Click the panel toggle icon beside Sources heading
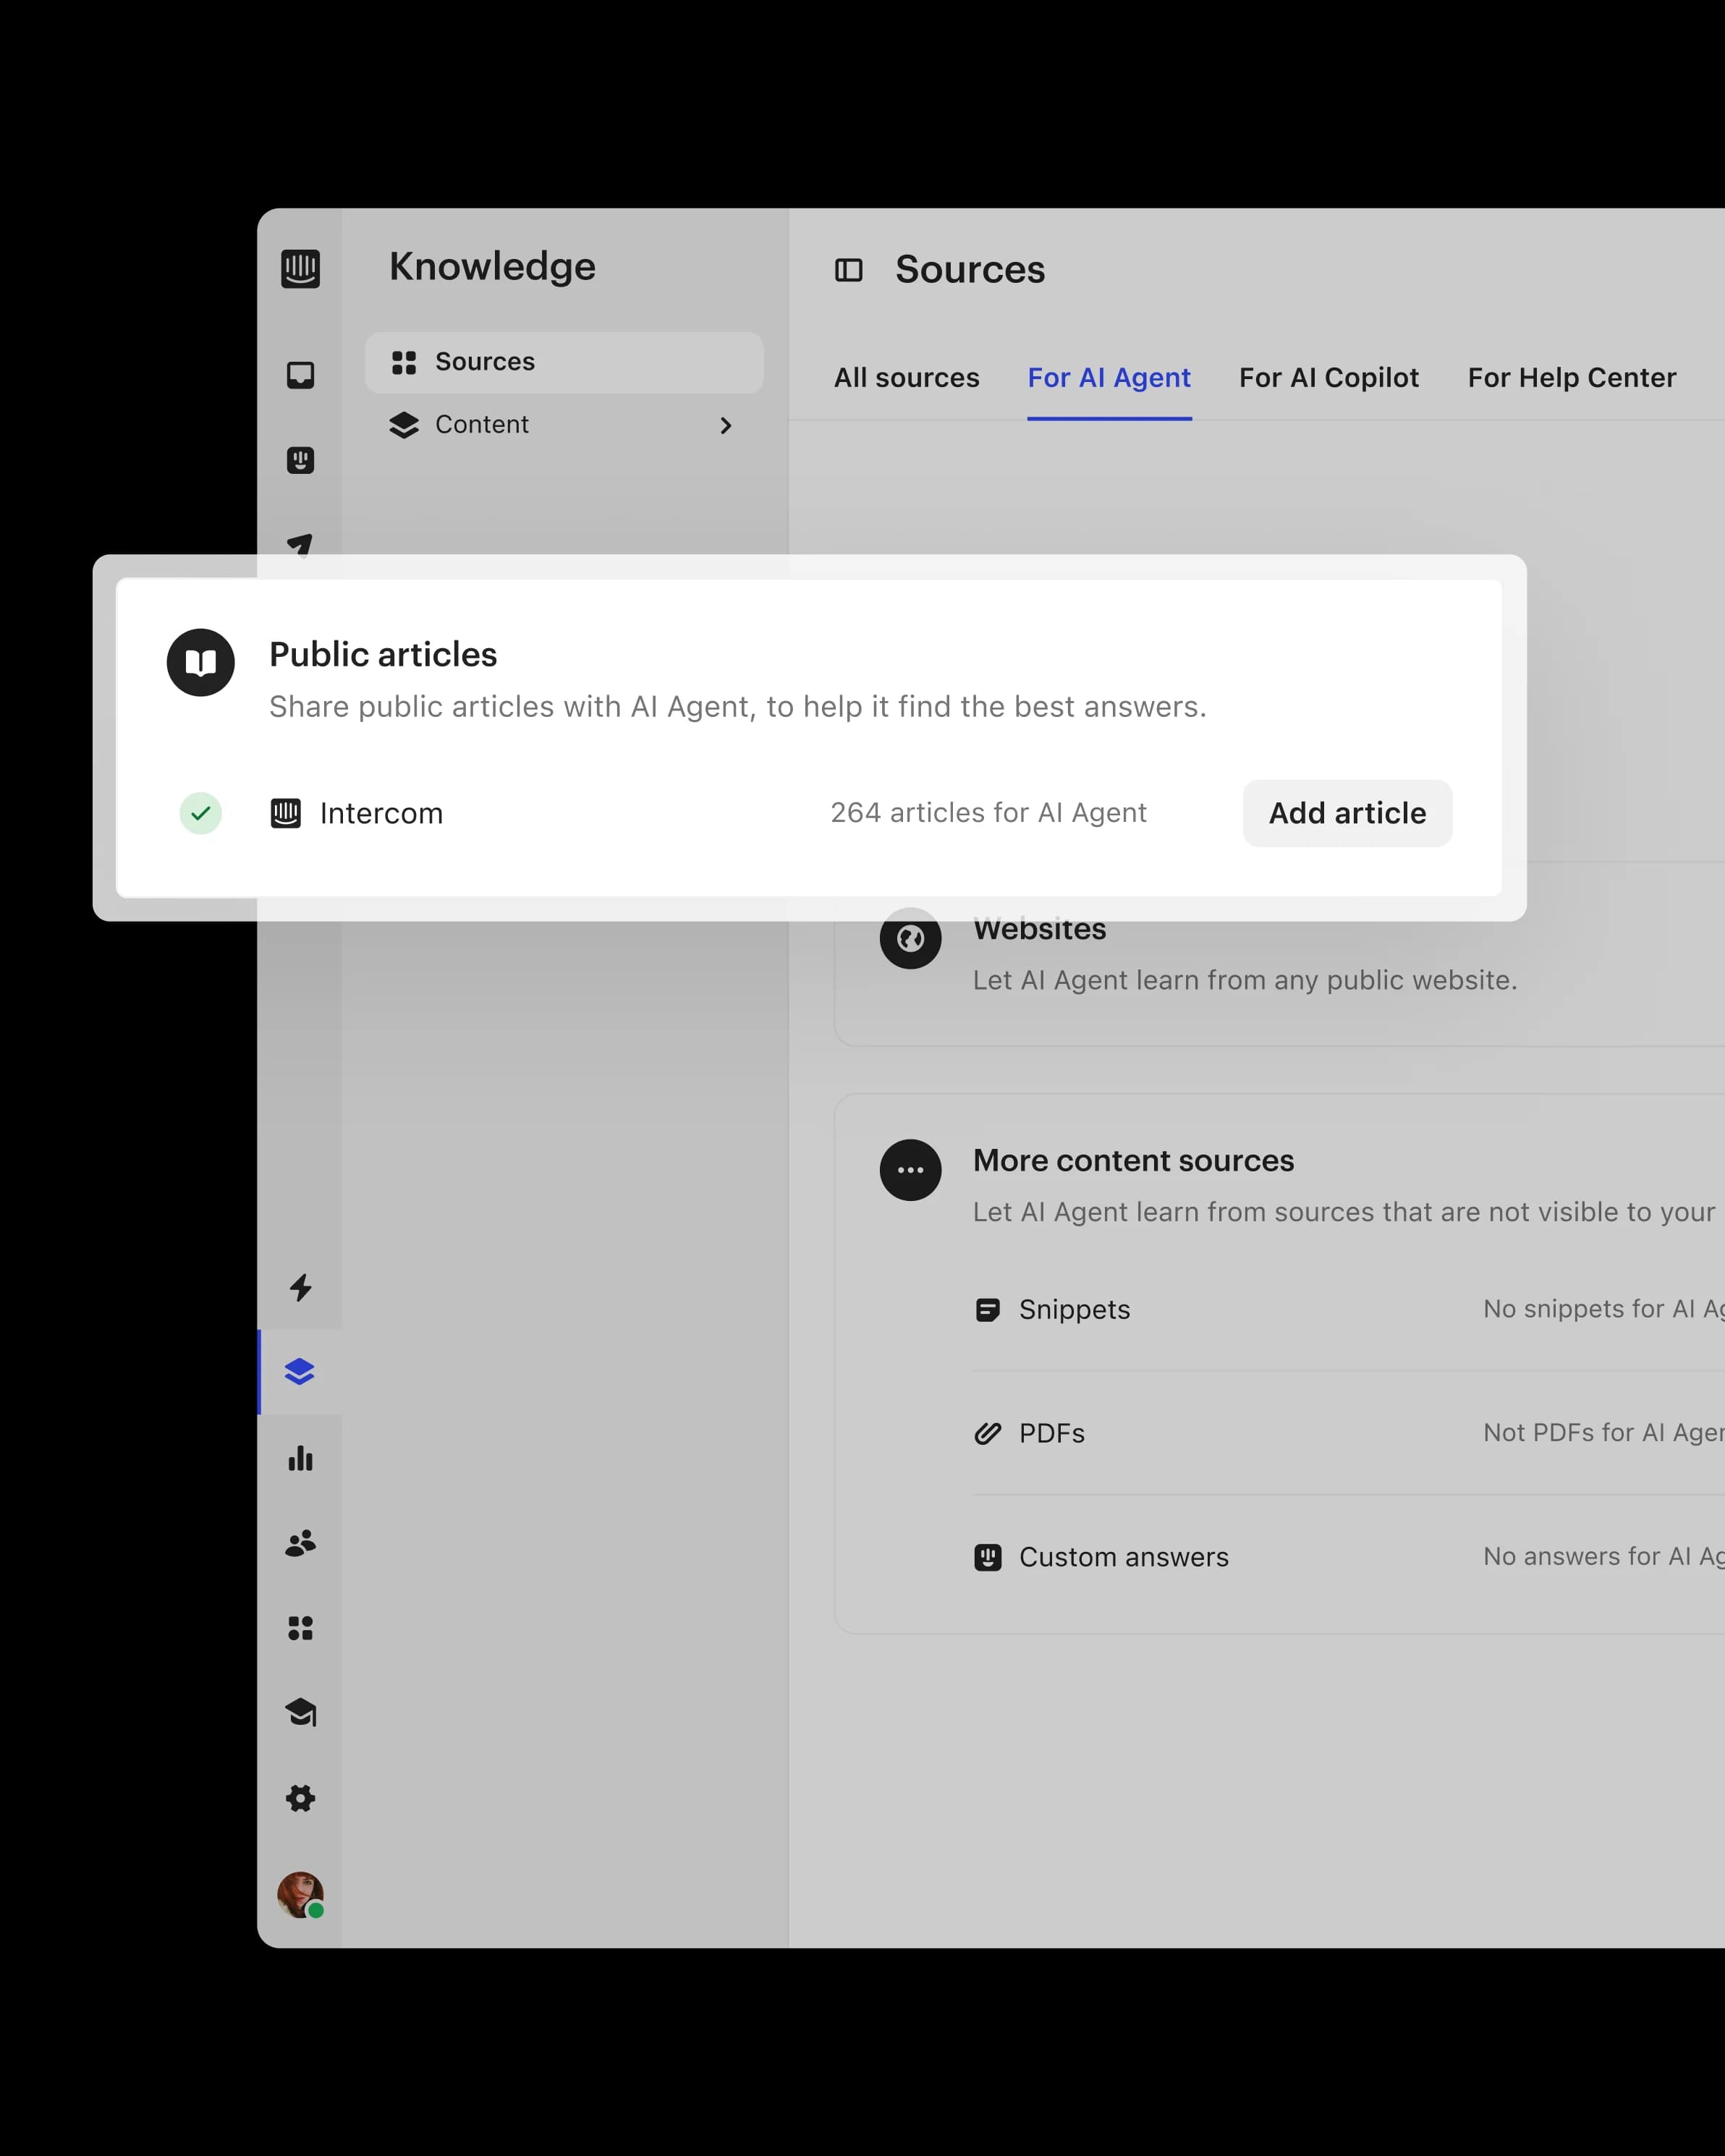This screenshot has width=1725, height=2156. pos(849,269)
